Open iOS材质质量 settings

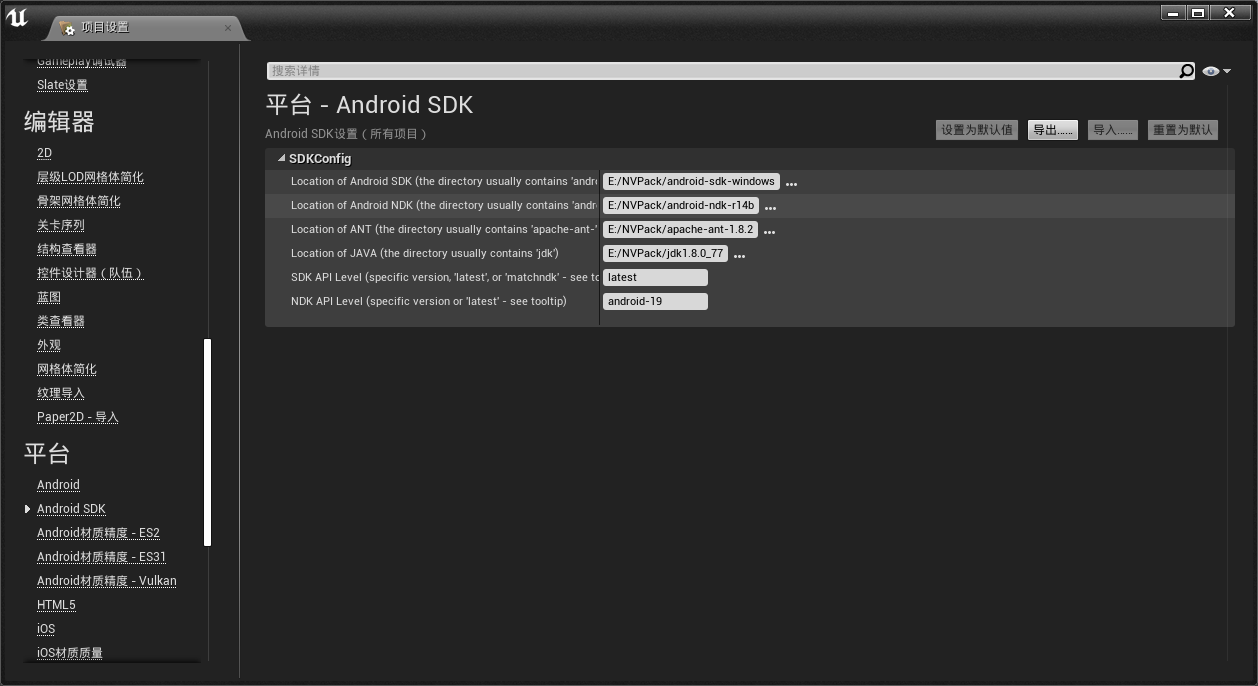click(70, 653)
